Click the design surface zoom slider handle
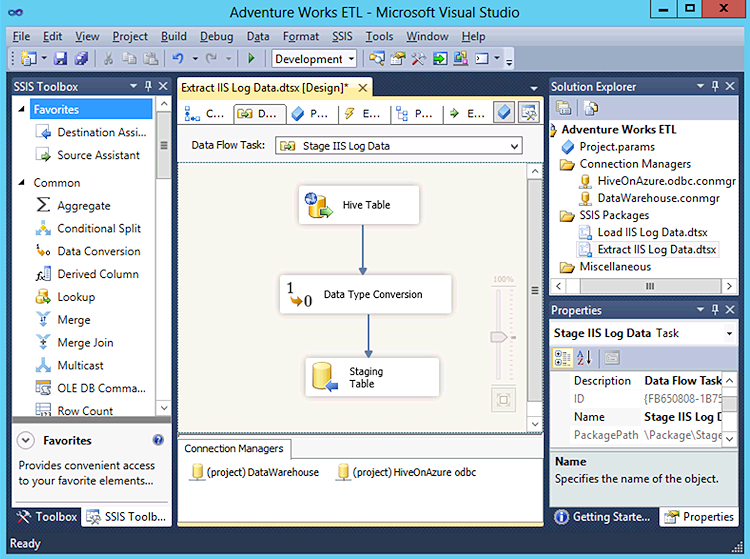 tap(498, 337)
